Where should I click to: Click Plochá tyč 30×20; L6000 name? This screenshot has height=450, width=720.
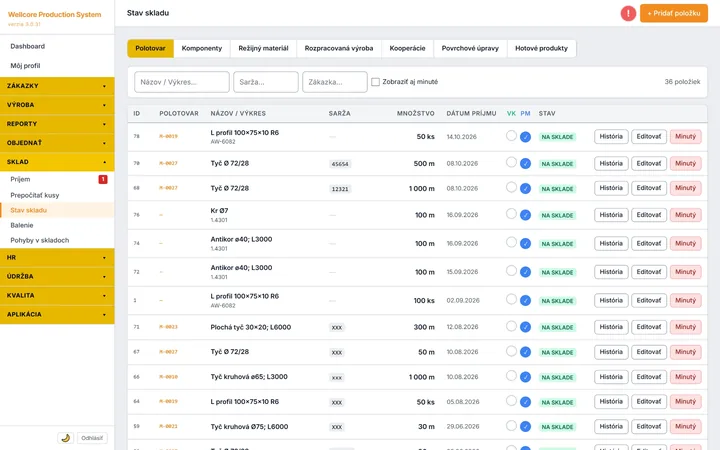[251, 327]
